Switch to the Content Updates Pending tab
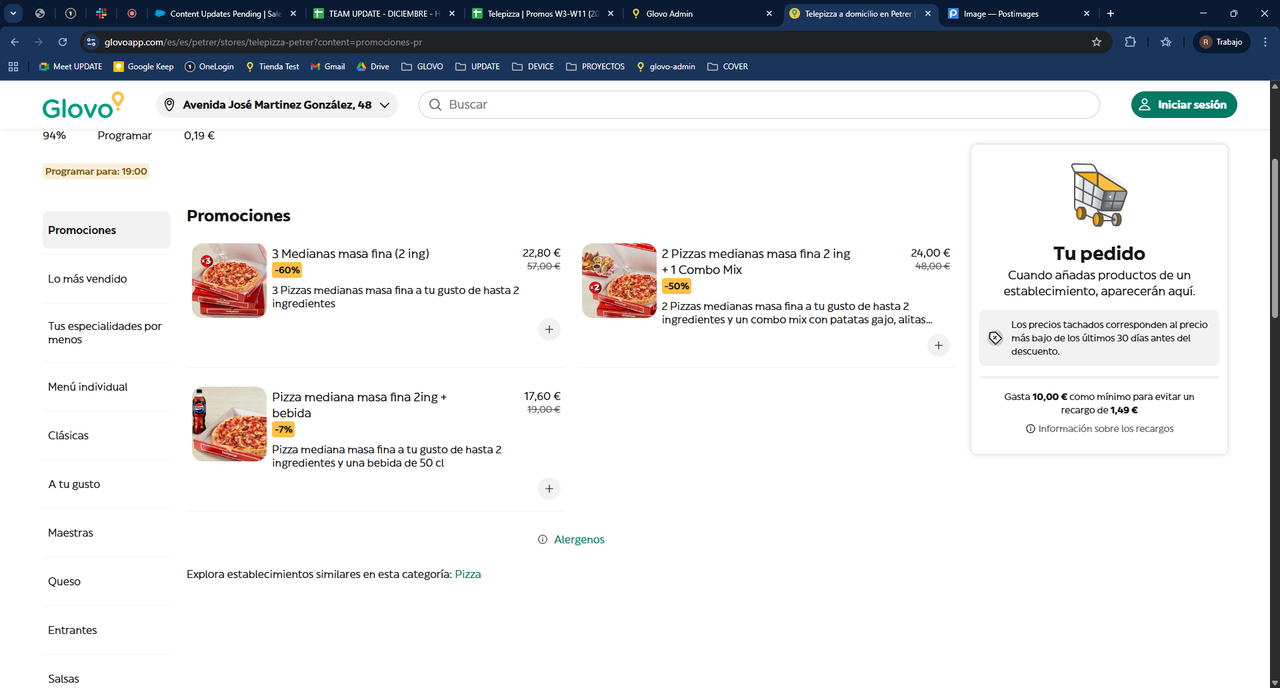 point(225,14)
